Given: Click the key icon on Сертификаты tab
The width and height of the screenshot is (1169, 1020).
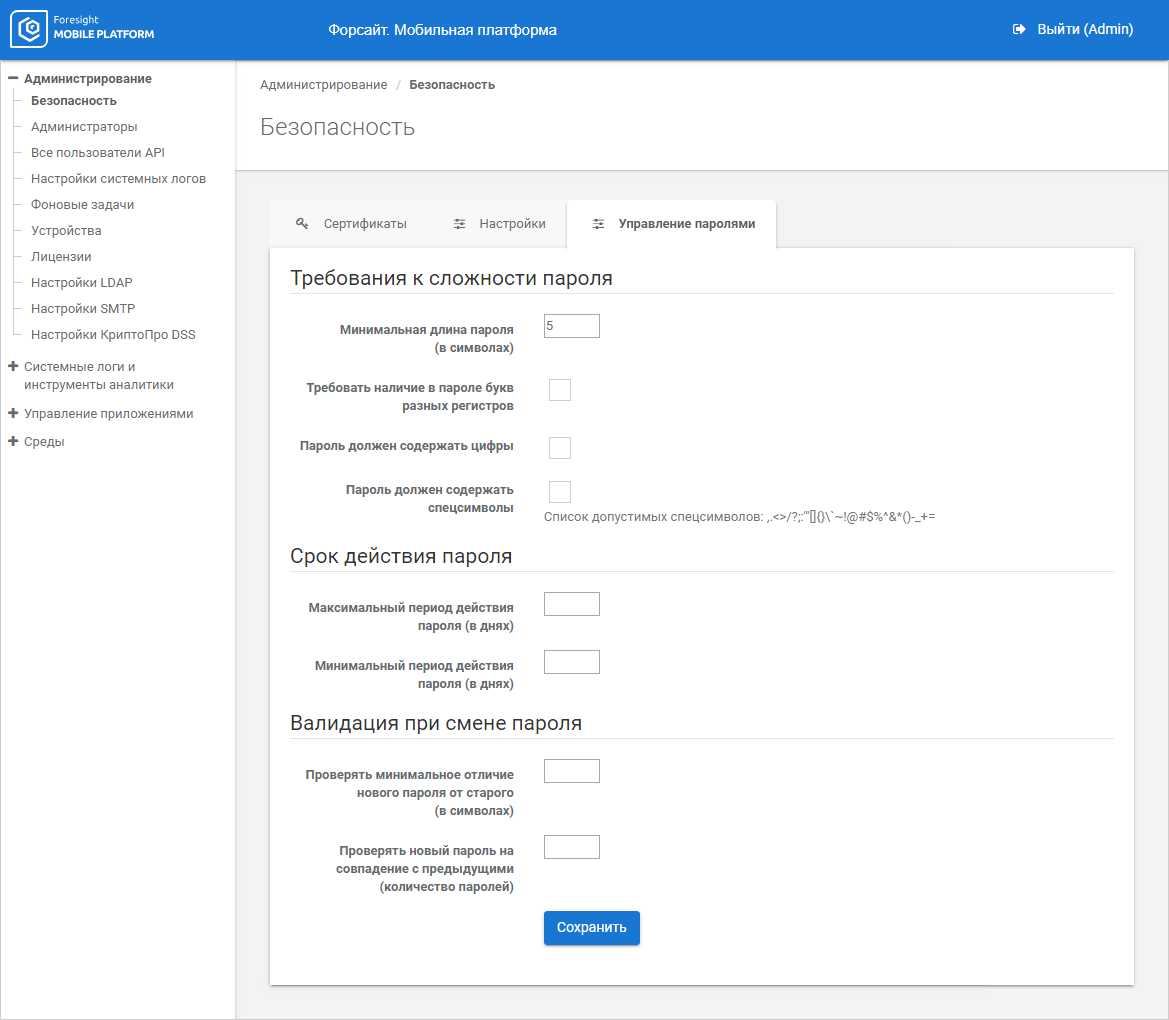Looking at the screenshot, I should pos(301,224).
